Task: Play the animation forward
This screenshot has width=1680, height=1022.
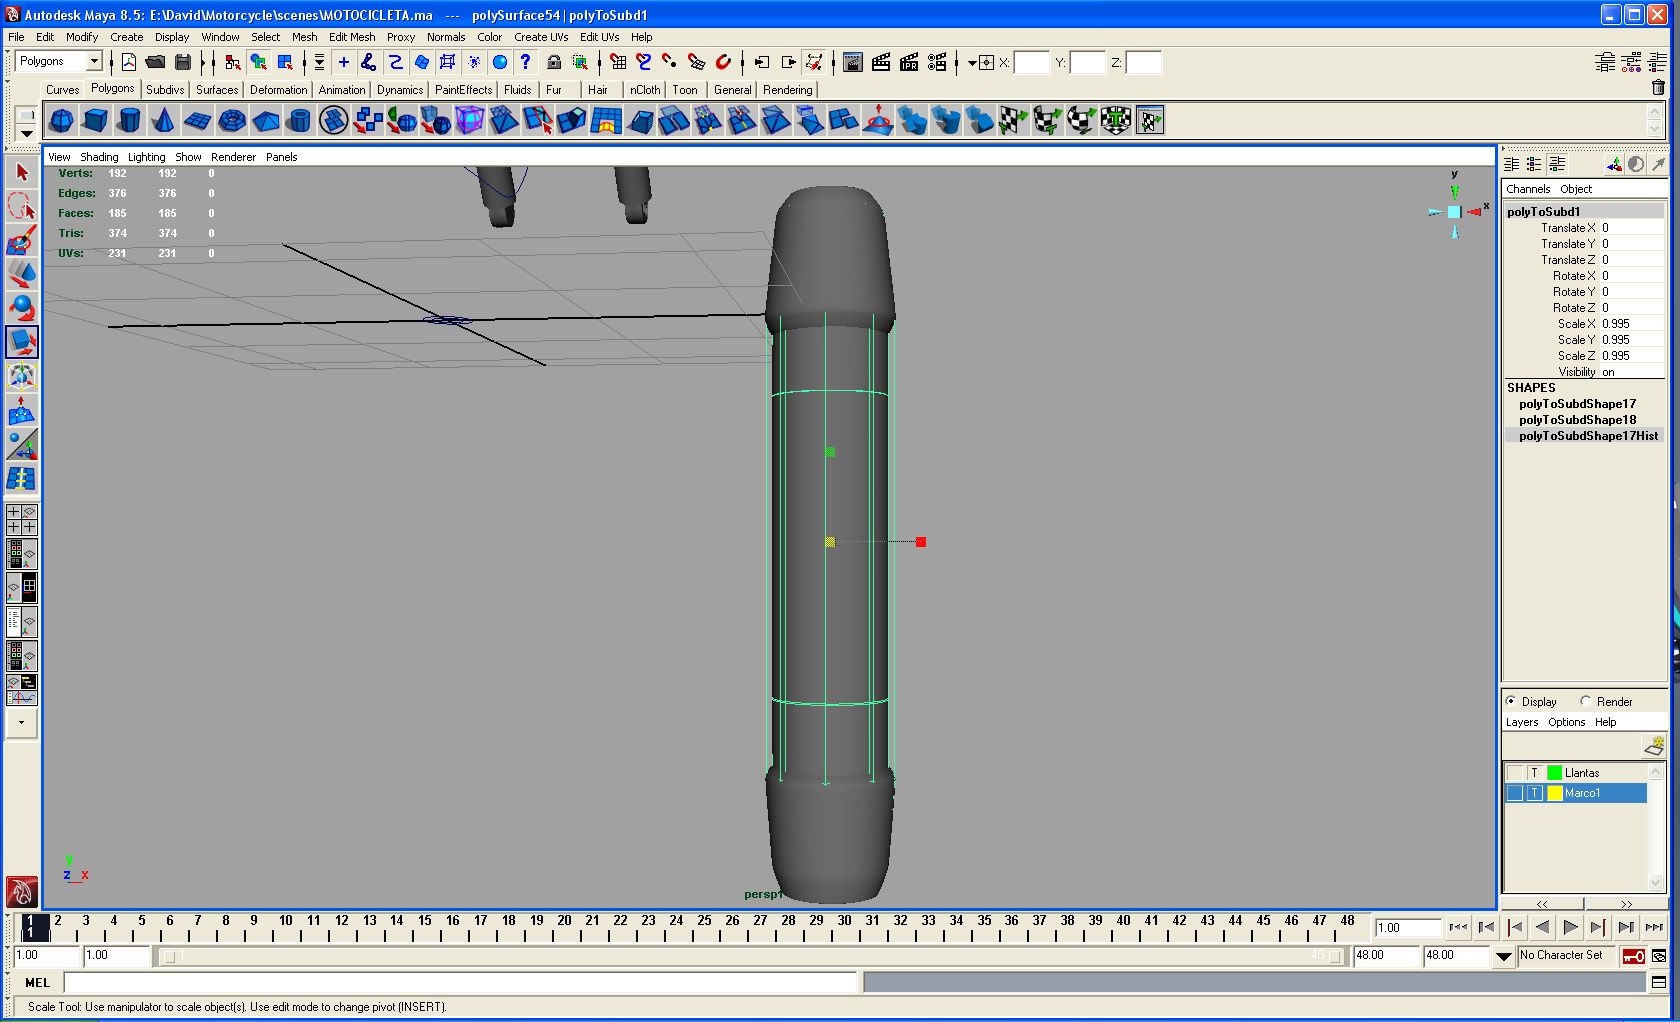Action: point(1570,928)
